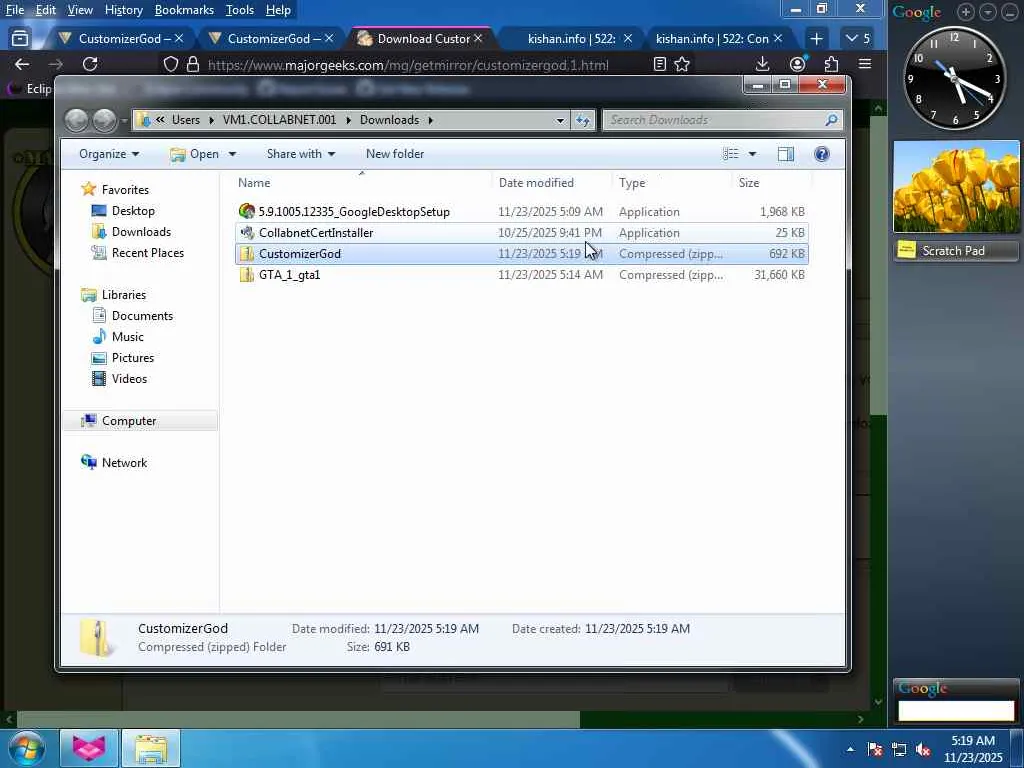Viewport: 1024px width, 768px height.
Task: Click the Google gadget search box
Action: 956,711
